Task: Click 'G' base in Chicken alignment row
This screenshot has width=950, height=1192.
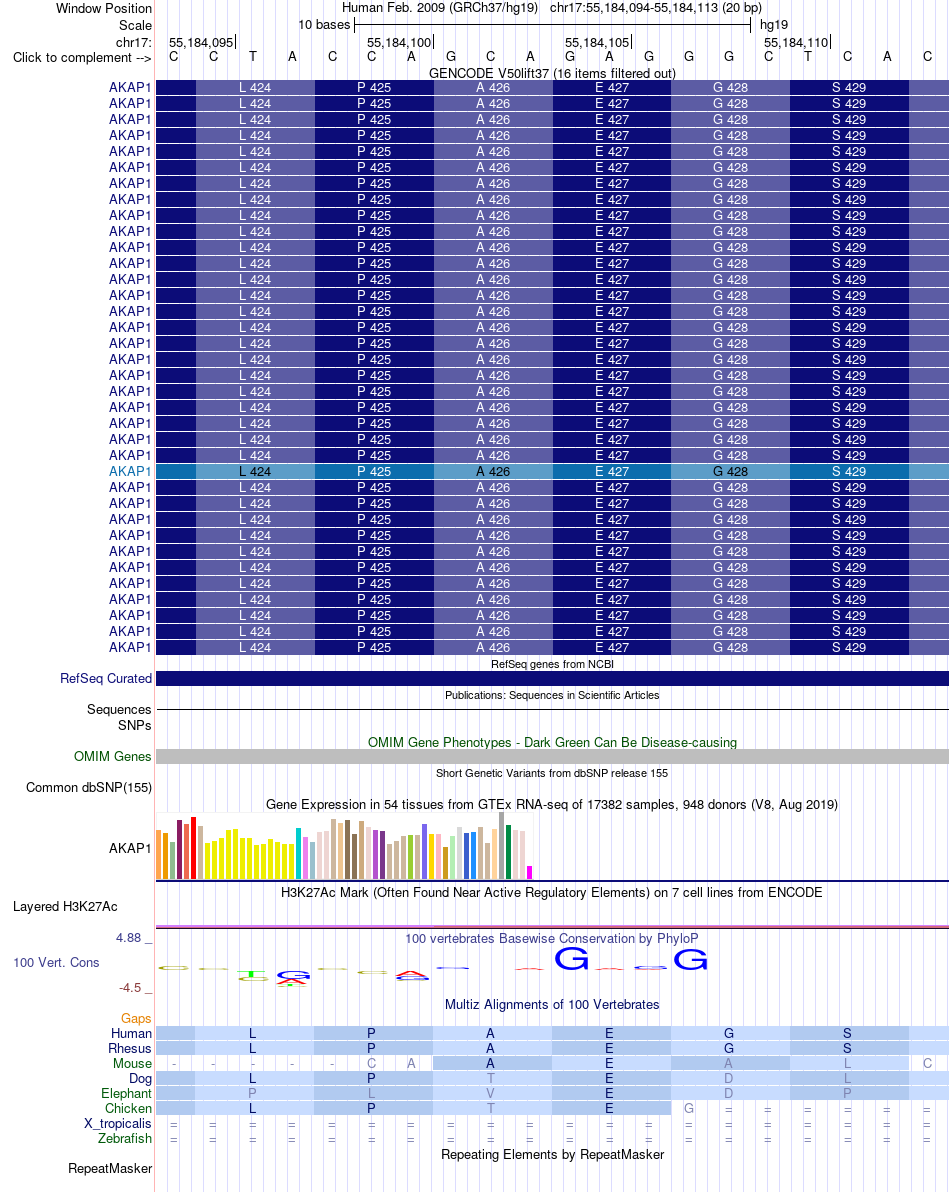Action: pyautogui.click(x=689, y=1108)
